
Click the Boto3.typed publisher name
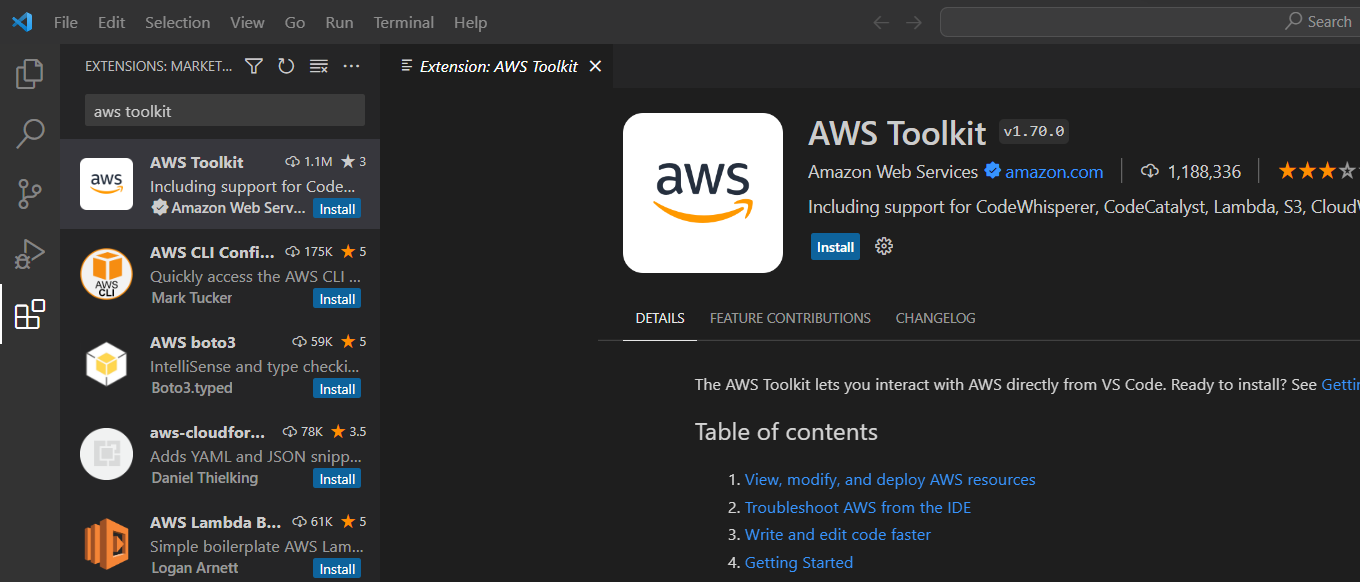pyautogui.click(x=192, y=388)
